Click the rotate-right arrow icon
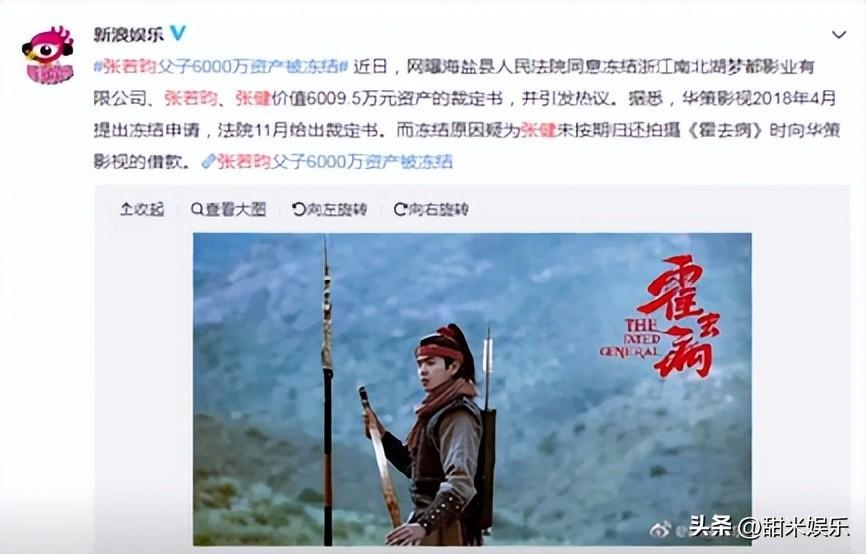The height and width of the screenshot is (554, 866). (x=400, y=209)
